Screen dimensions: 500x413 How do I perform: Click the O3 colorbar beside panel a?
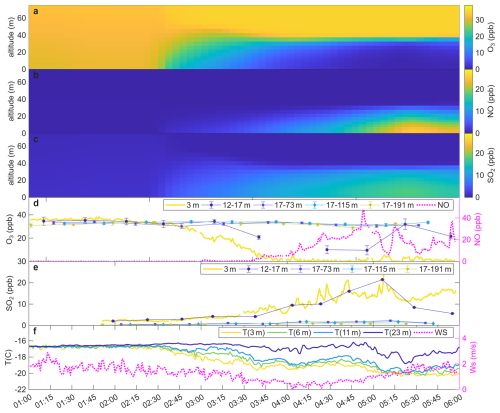pyautogui.click(x=468, y=37)
